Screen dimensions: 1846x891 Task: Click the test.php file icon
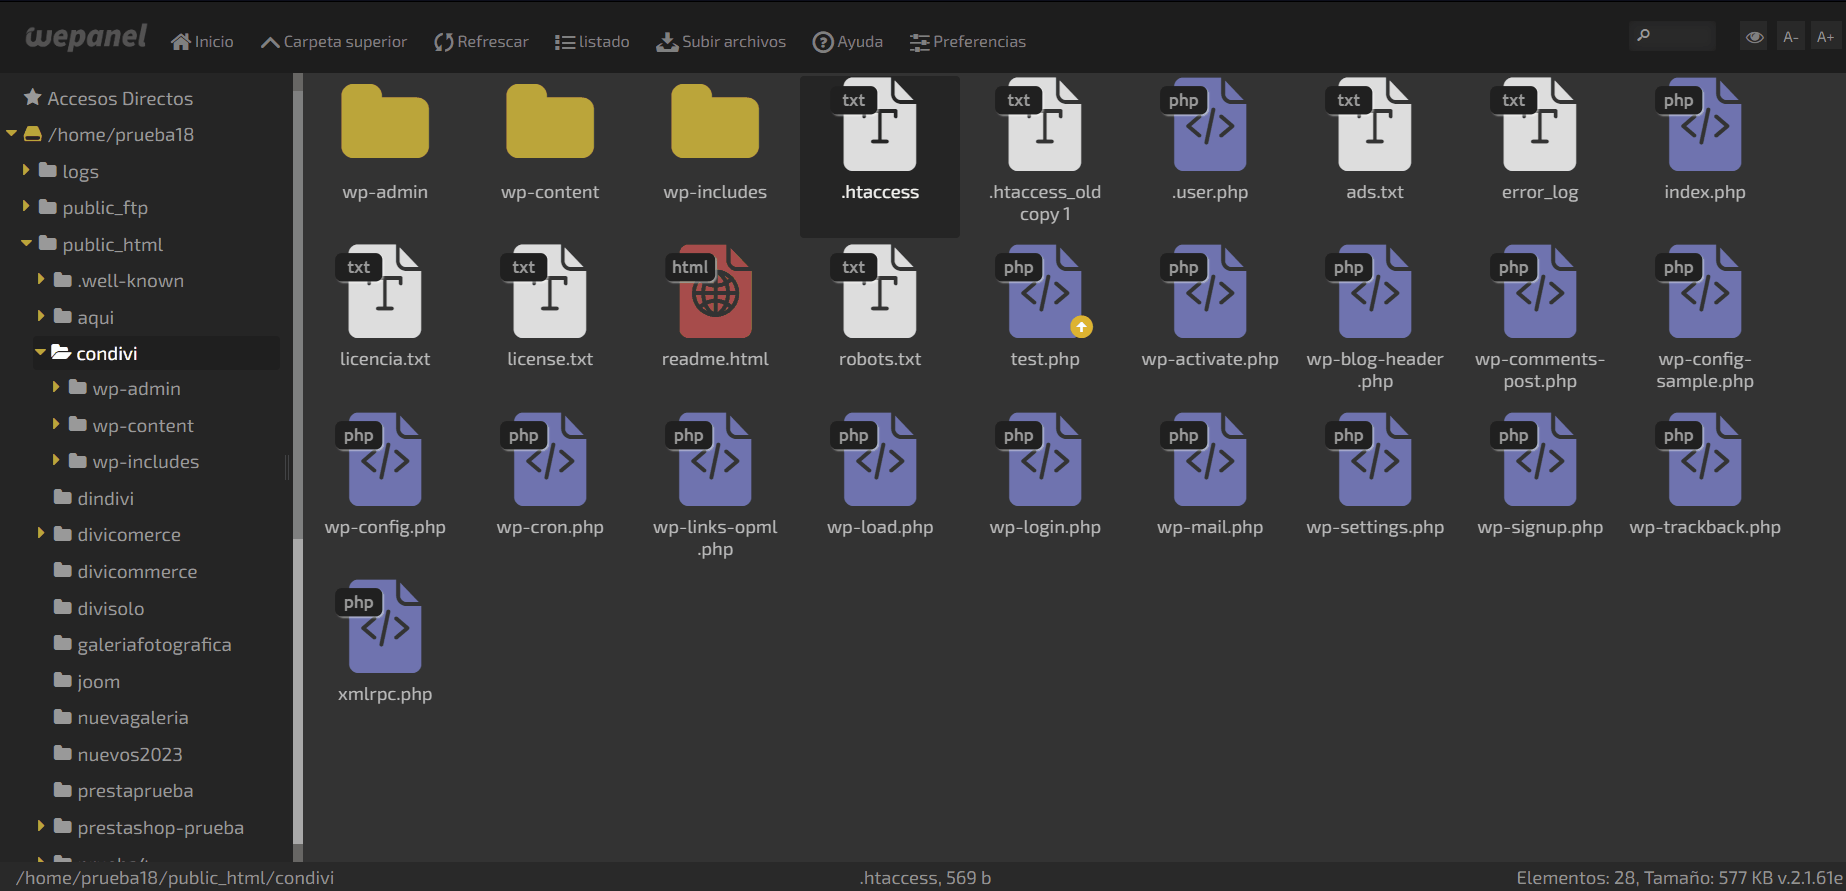tap(1045, 291)
